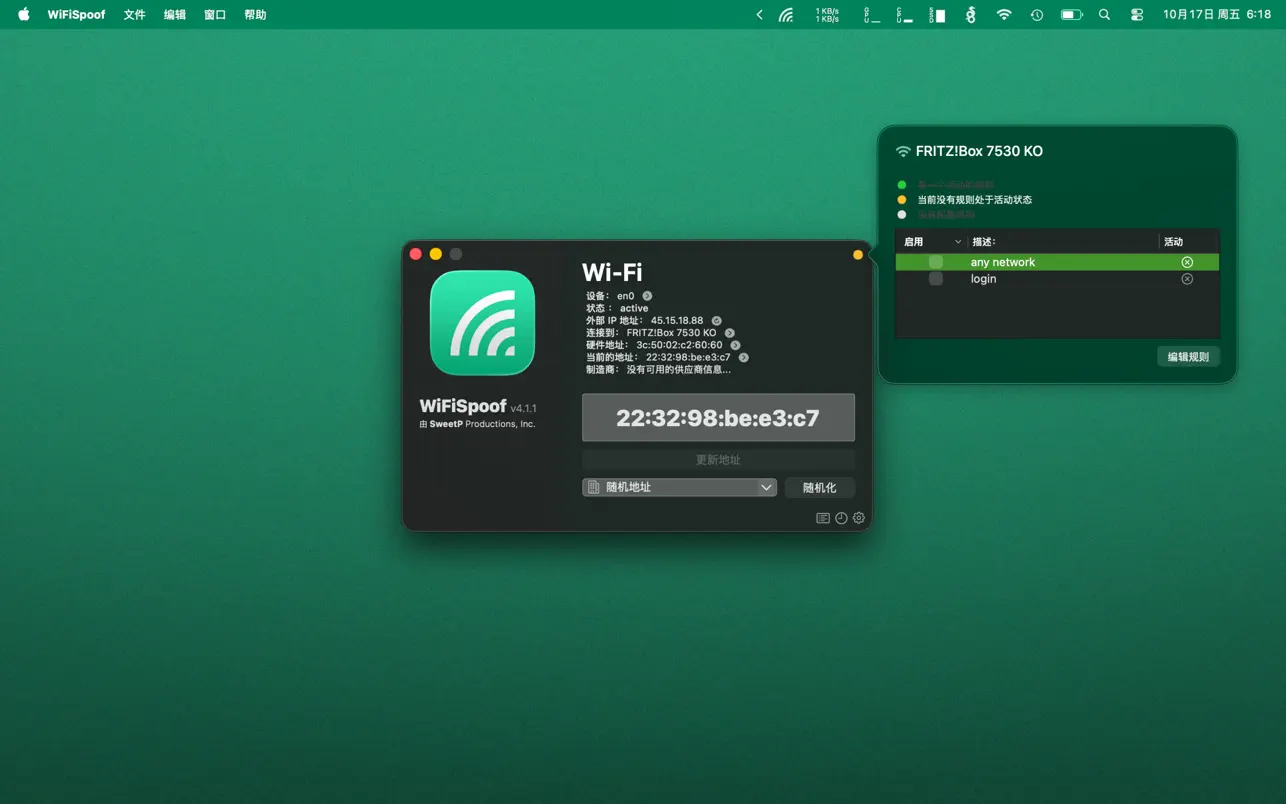Open the 窗口 menu
Screen dimensions: 1286x804
pyautogui.click(x=214, y=14)
